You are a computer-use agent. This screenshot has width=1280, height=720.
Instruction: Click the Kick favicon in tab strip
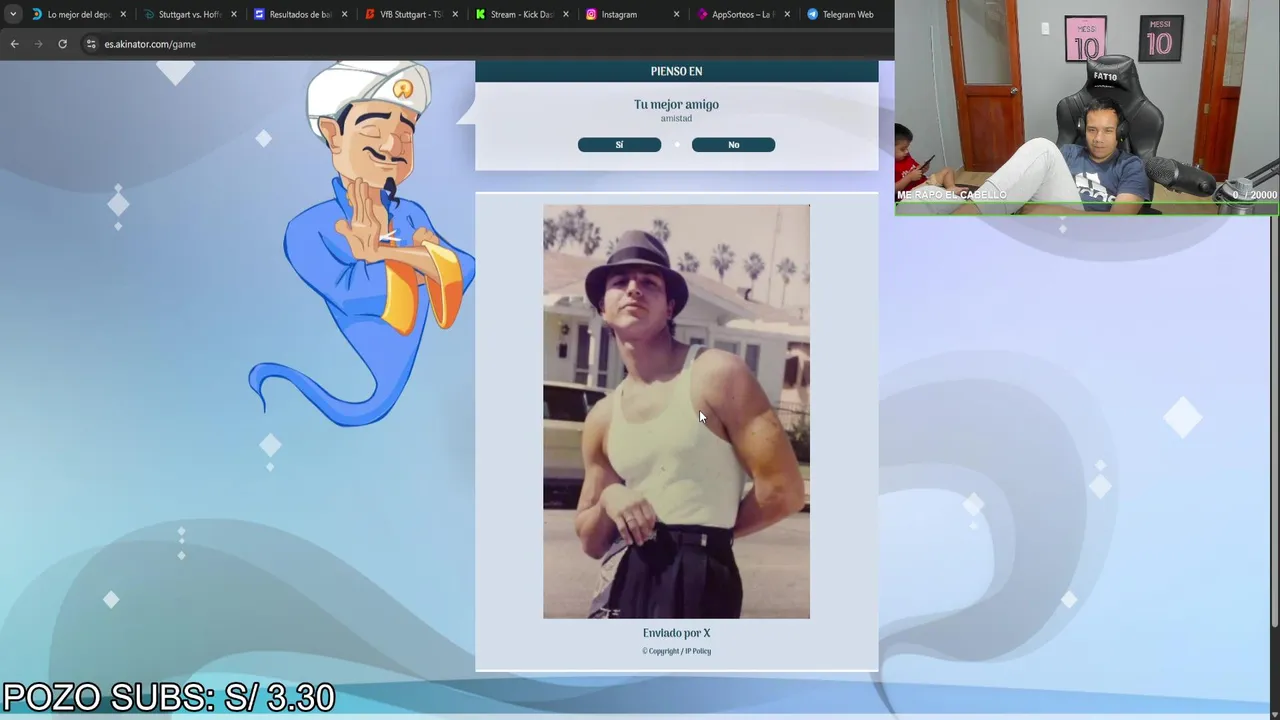pos(480,14)
